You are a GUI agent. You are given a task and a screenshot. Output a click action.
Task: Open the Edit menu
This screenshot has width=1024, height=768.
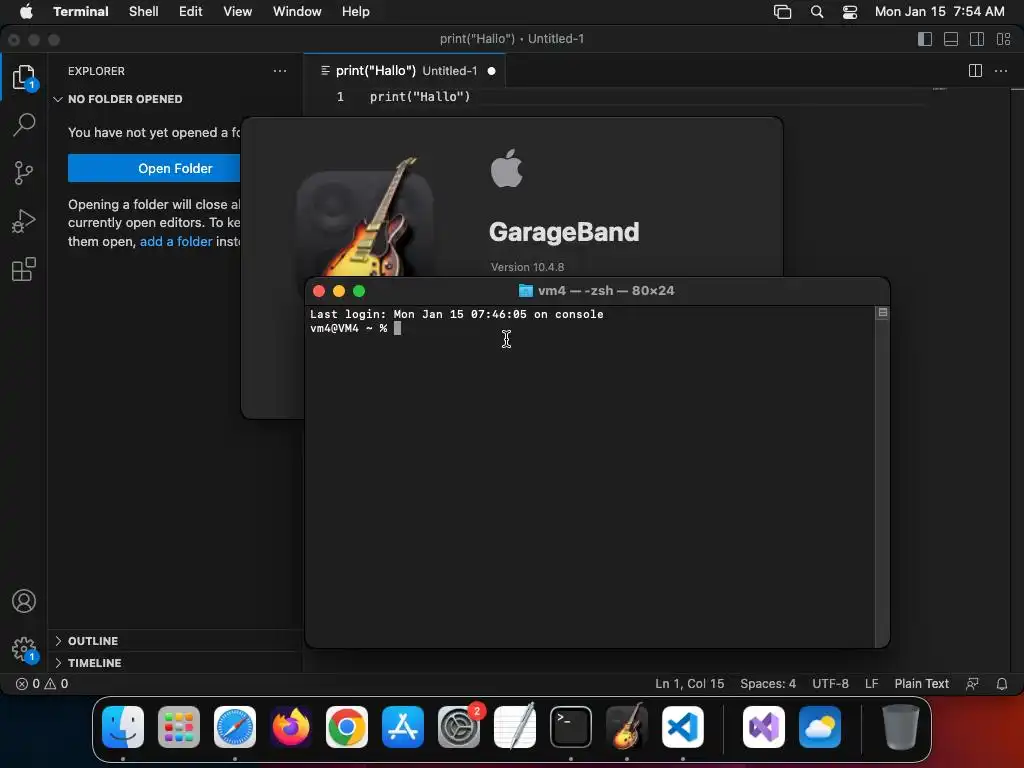pyautogui.click(x=191, y=12)
